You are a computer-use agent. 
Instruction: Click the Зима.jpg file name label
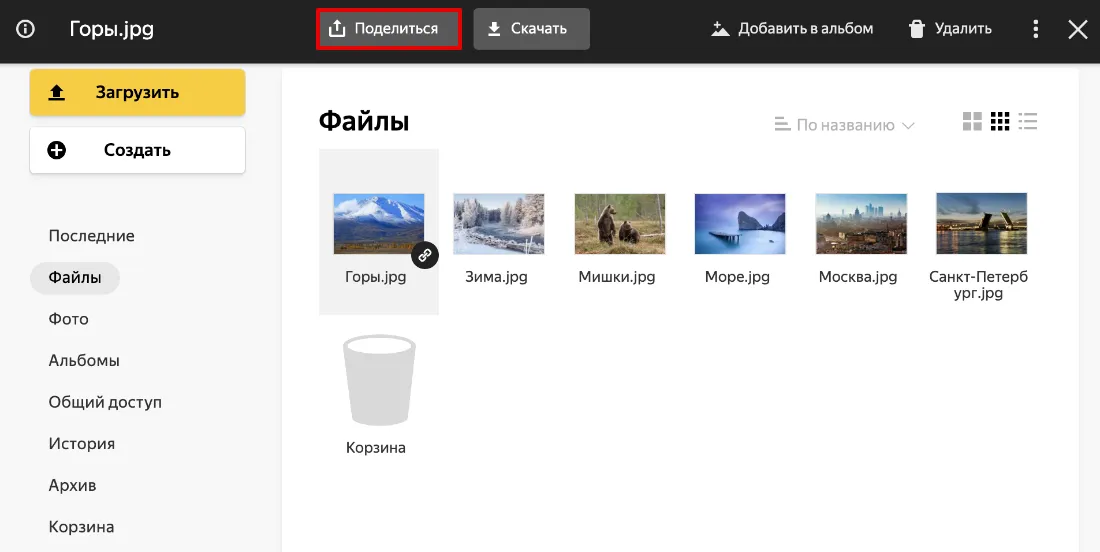pos(496,277)
